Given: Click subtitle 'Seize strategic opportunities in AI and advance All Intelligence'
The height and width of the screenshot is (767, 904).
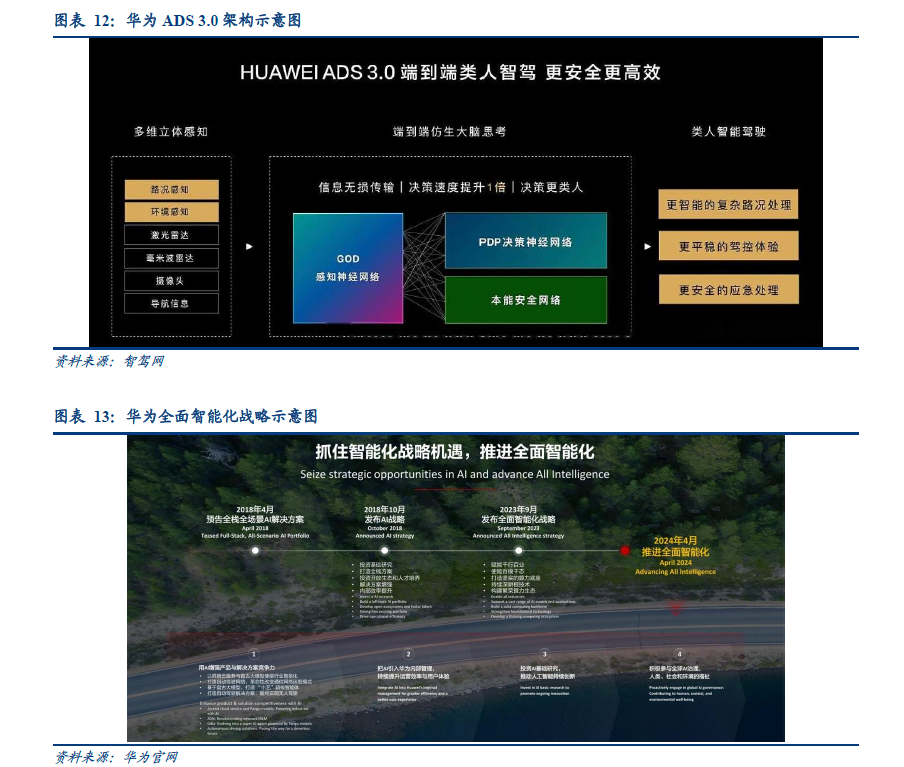Looking at the screenshot, I should click(x=454, y=474).
